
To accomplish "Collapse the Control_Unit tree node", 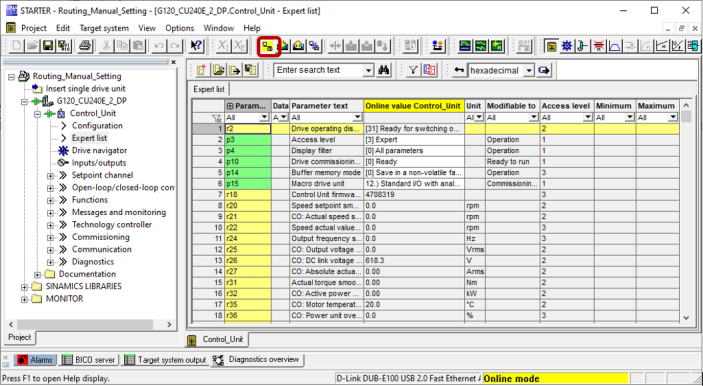I will 38,114.
